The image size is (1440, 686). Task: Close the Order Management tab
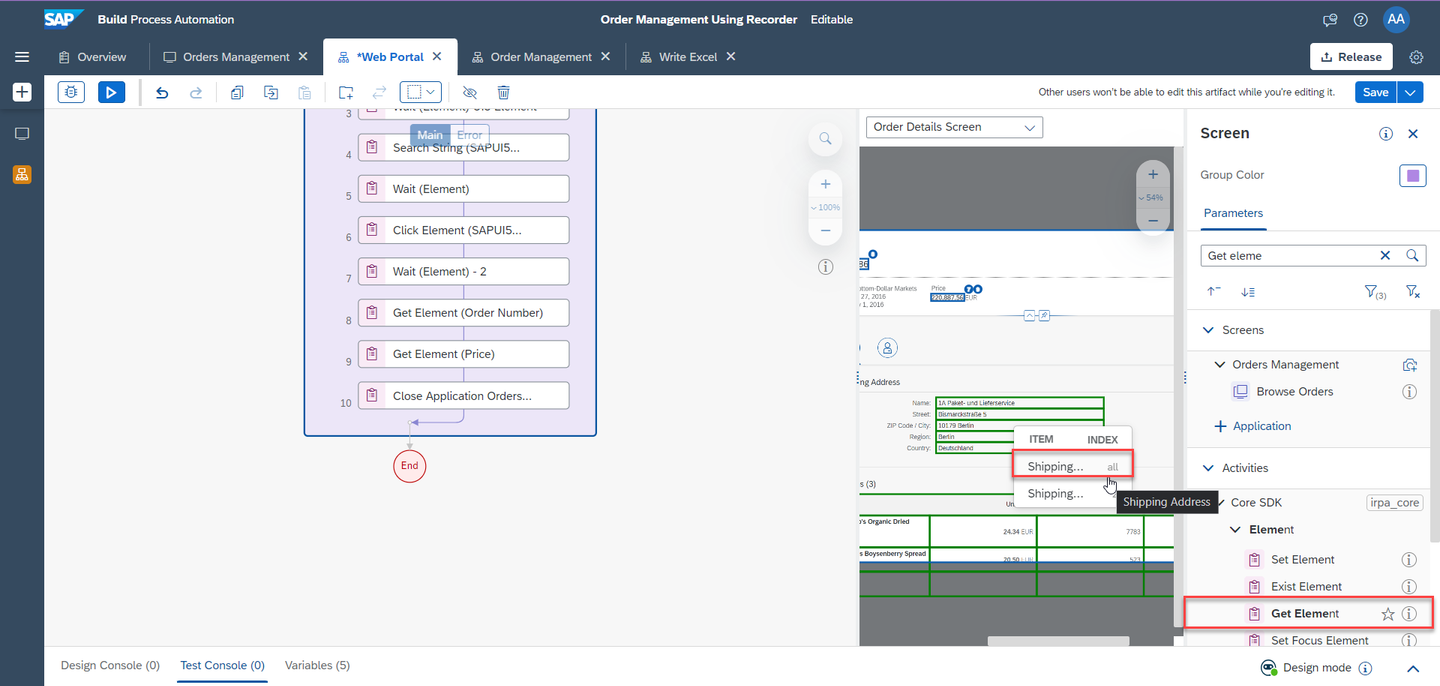(605, 57)
